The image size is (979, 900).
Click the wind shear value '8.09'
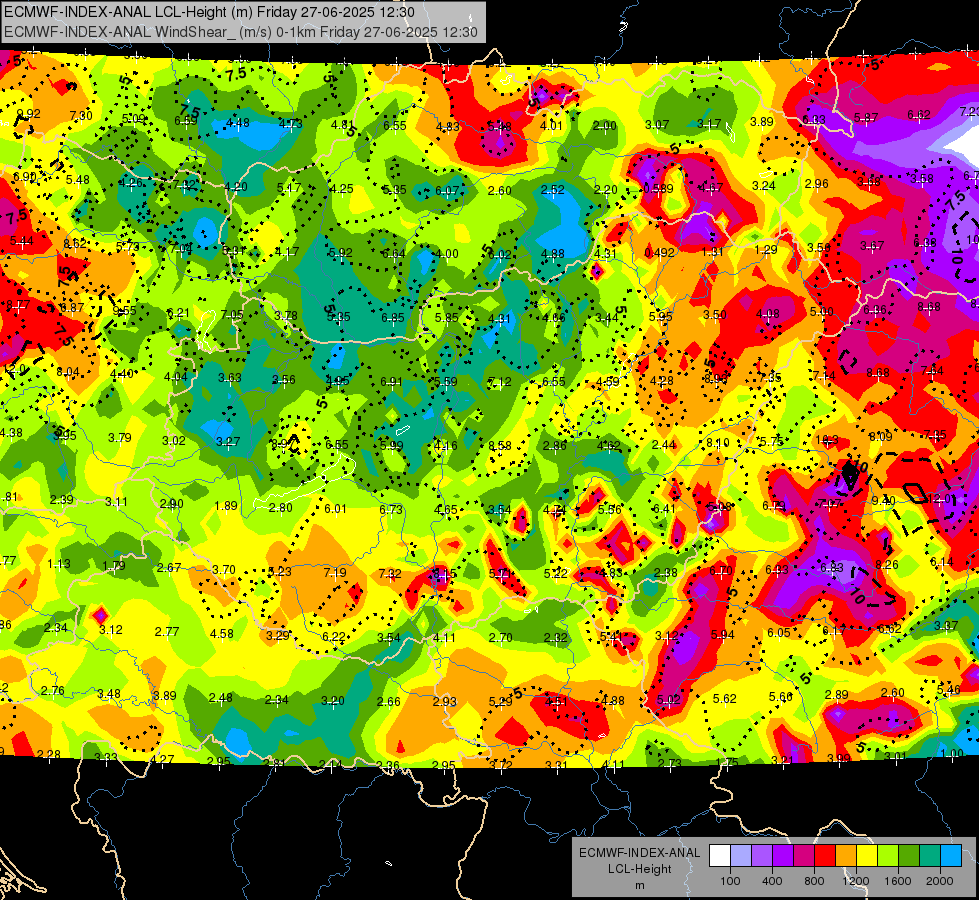(x=880, y=436)
